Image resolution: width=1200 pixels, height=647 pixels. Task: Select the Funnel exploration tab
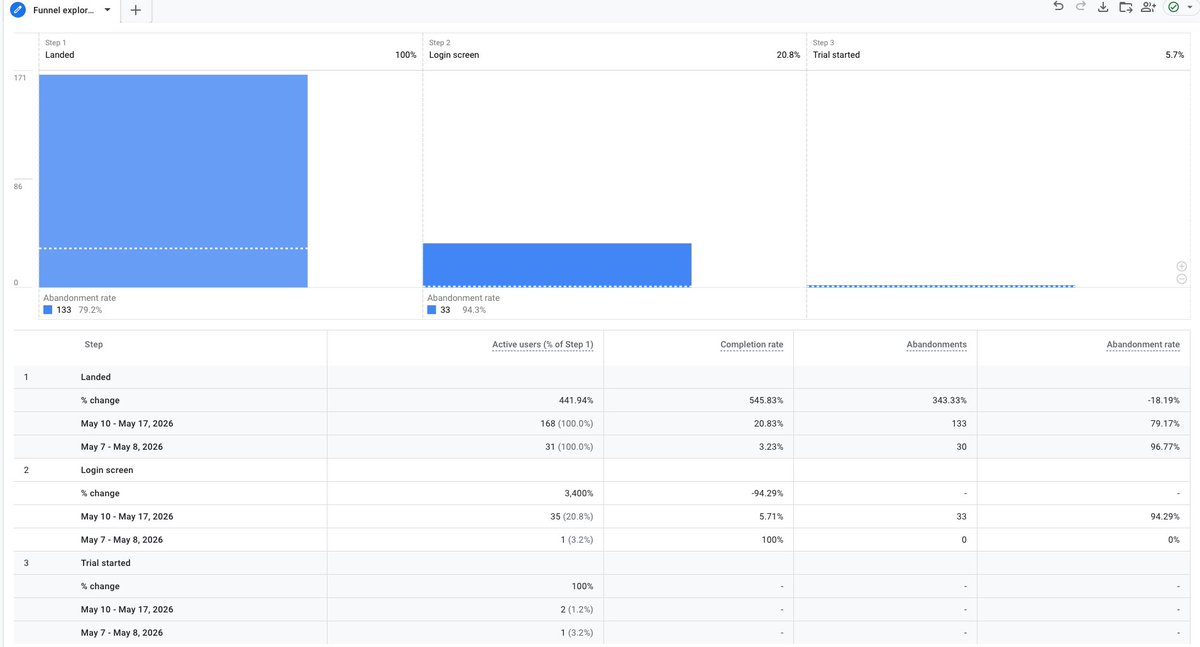coord(65,10)
